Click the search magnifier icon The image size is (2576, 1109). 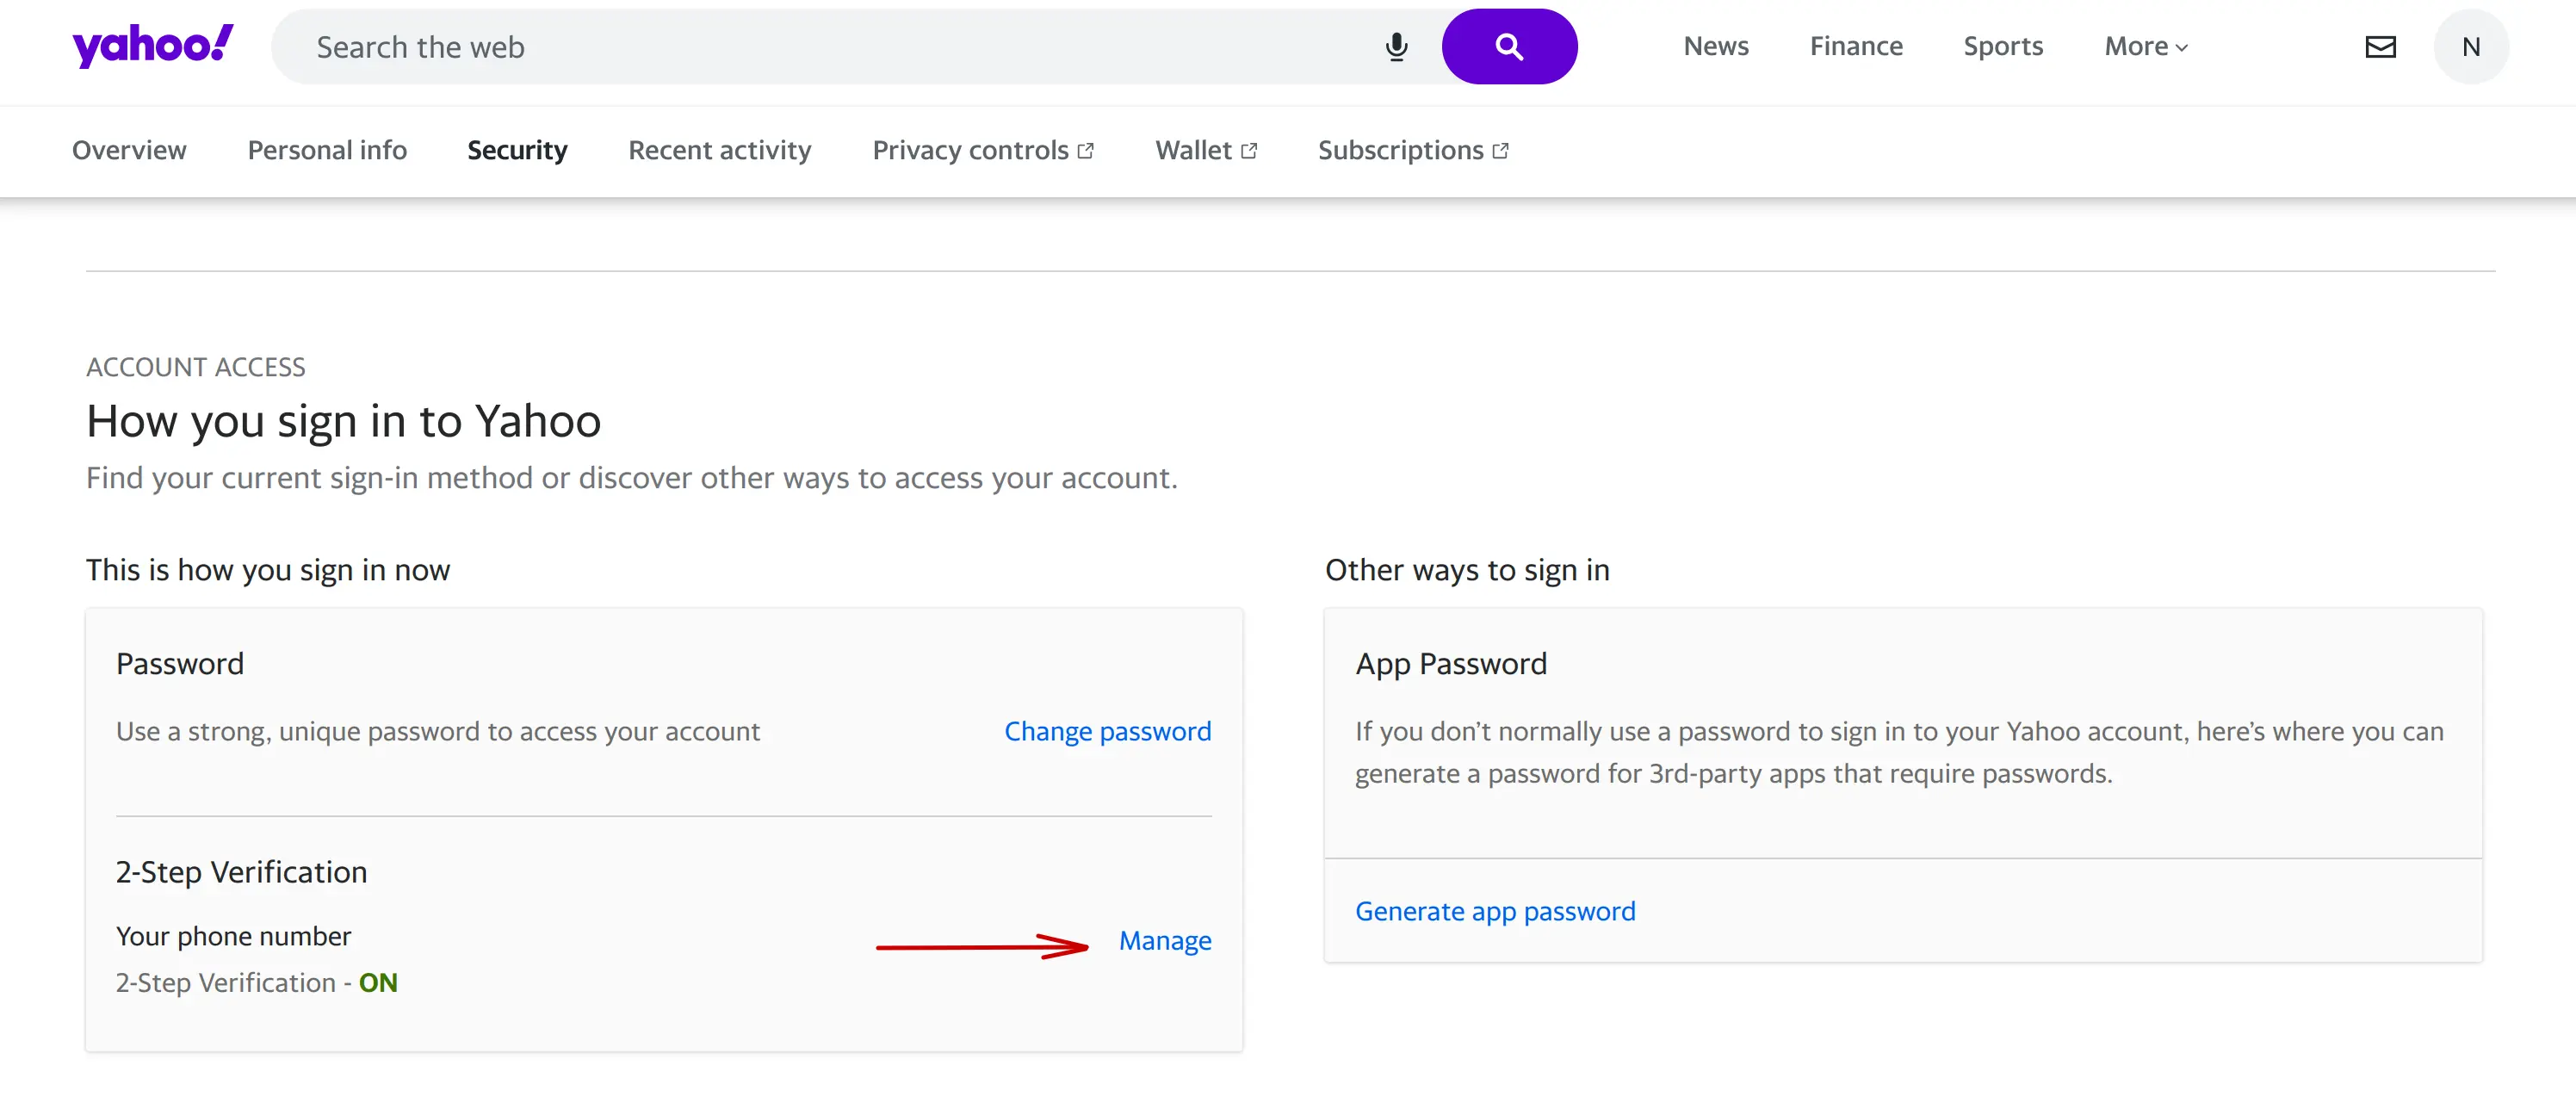pyautogui.click(x=1507, y=46)
